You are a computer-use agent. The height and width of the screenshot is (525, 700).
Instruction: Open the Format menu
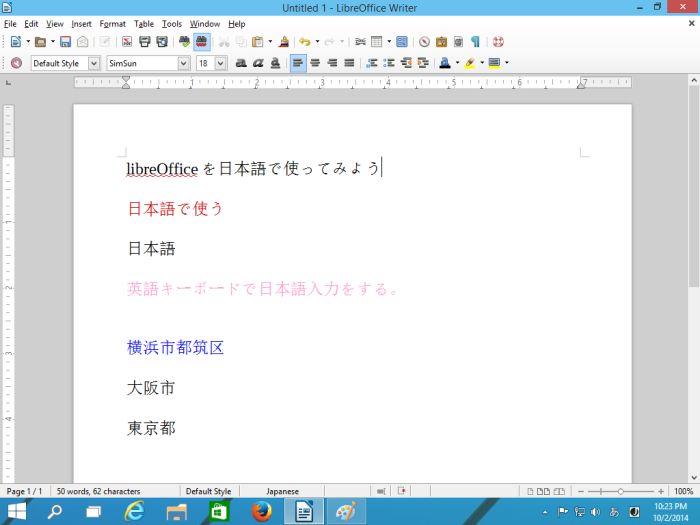click(112, 23)
